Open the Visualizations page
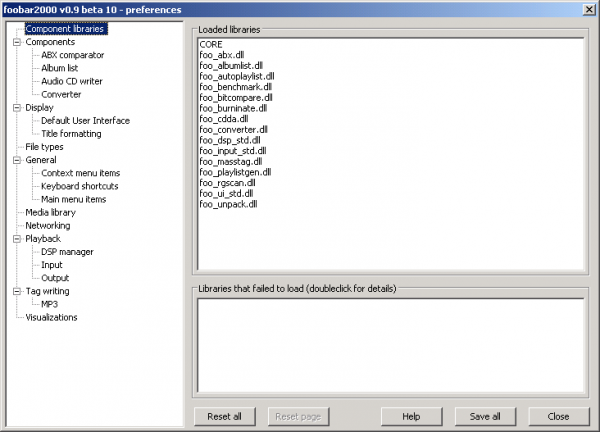The height and width of the screenshot is (432, 600). click(x=51, y=318)
